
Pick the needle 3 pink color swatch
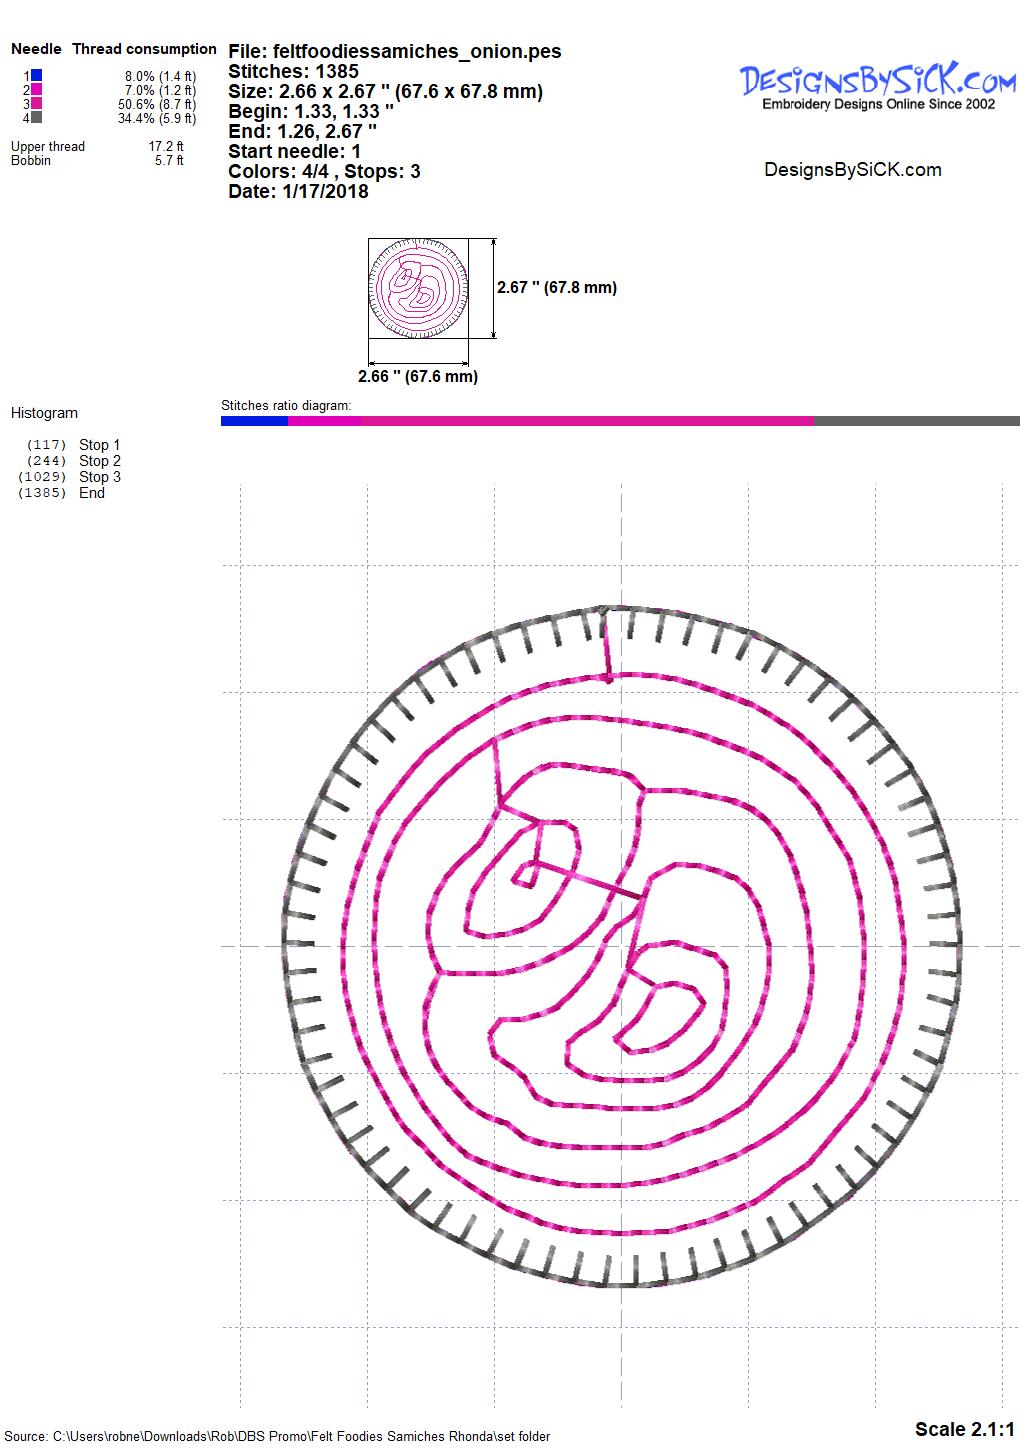36,103
